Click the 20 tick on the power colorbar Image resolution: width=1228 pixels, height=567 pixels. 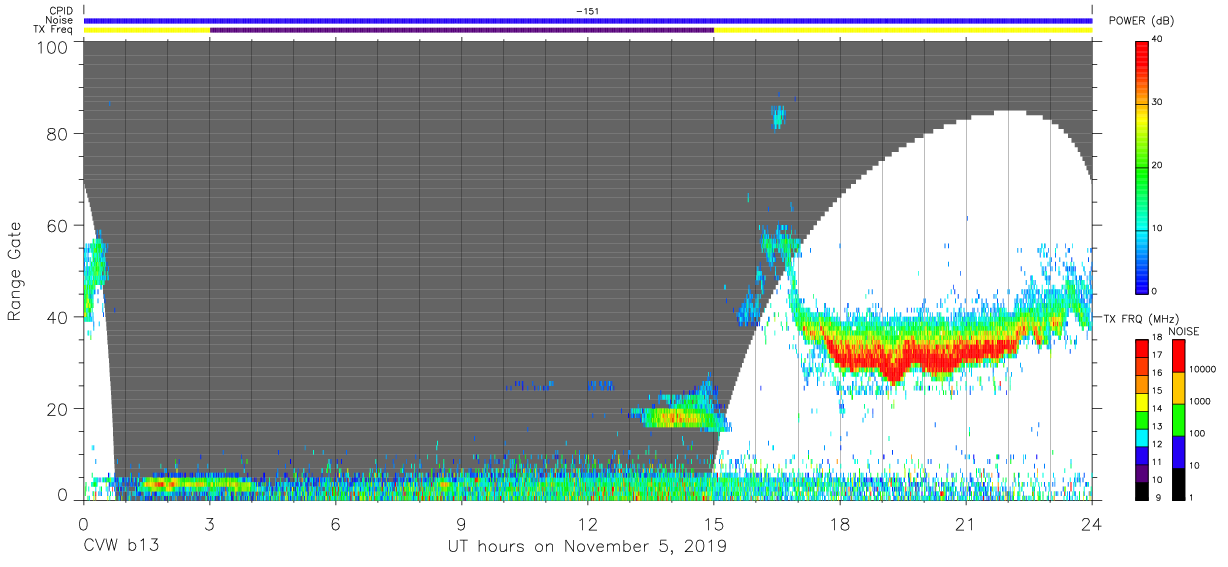[1159, 166]
